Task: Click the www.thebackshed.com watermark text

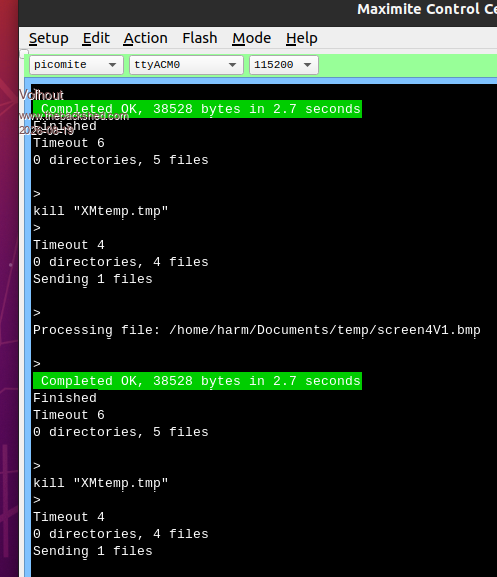Action: click(x=74, y=116)
